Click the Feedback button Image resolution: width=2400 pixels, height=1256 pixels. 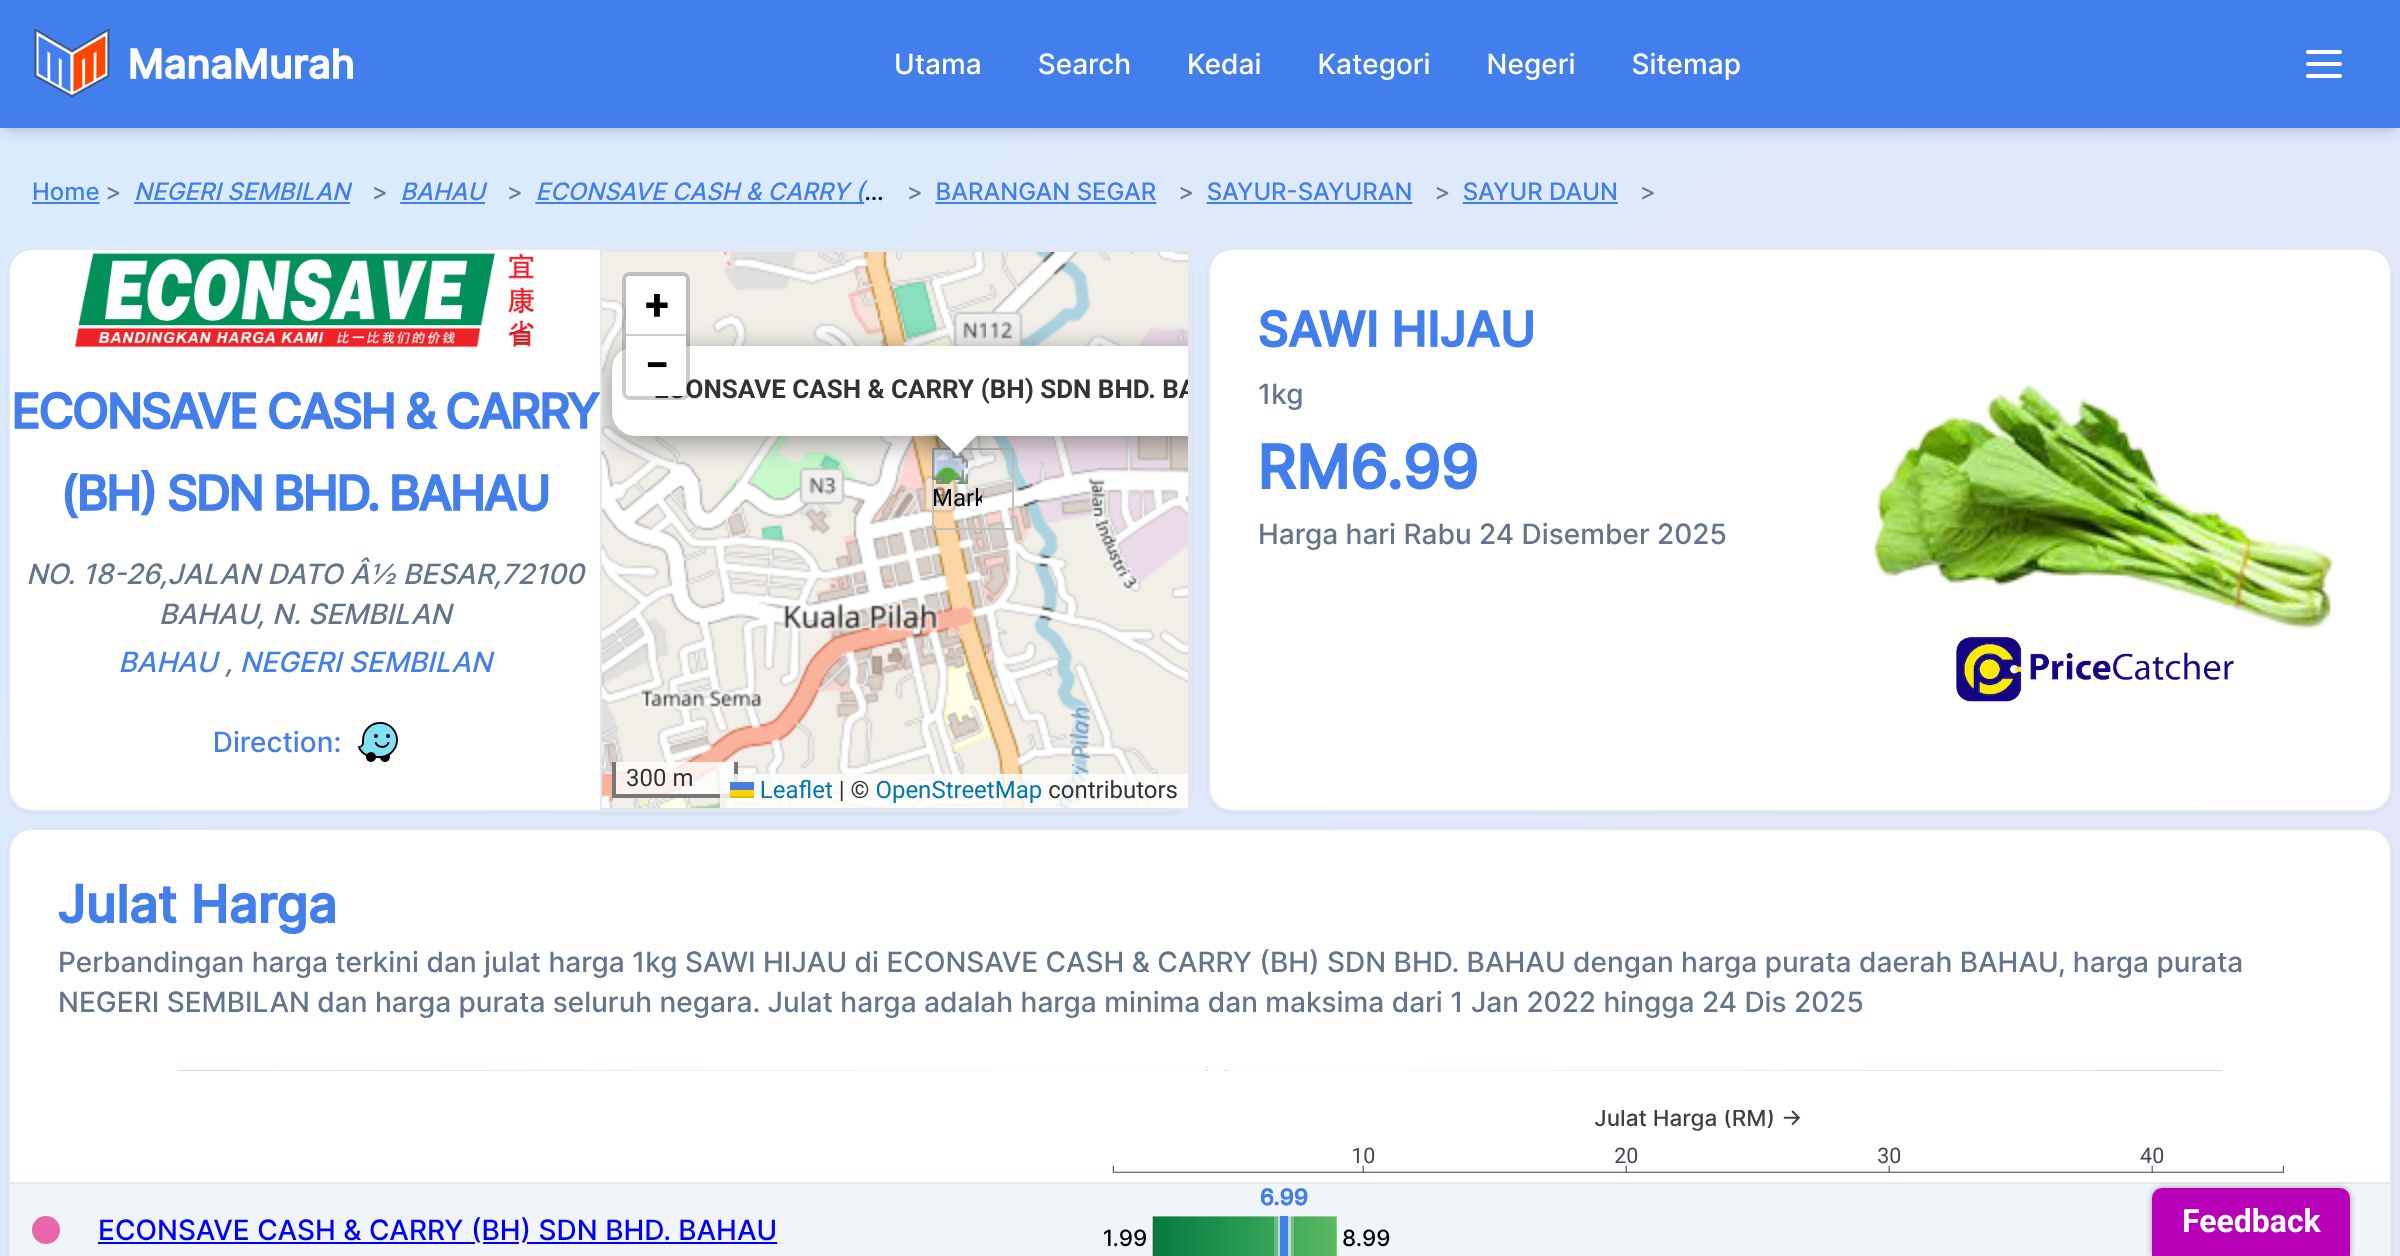[x=2250, y=1221]
